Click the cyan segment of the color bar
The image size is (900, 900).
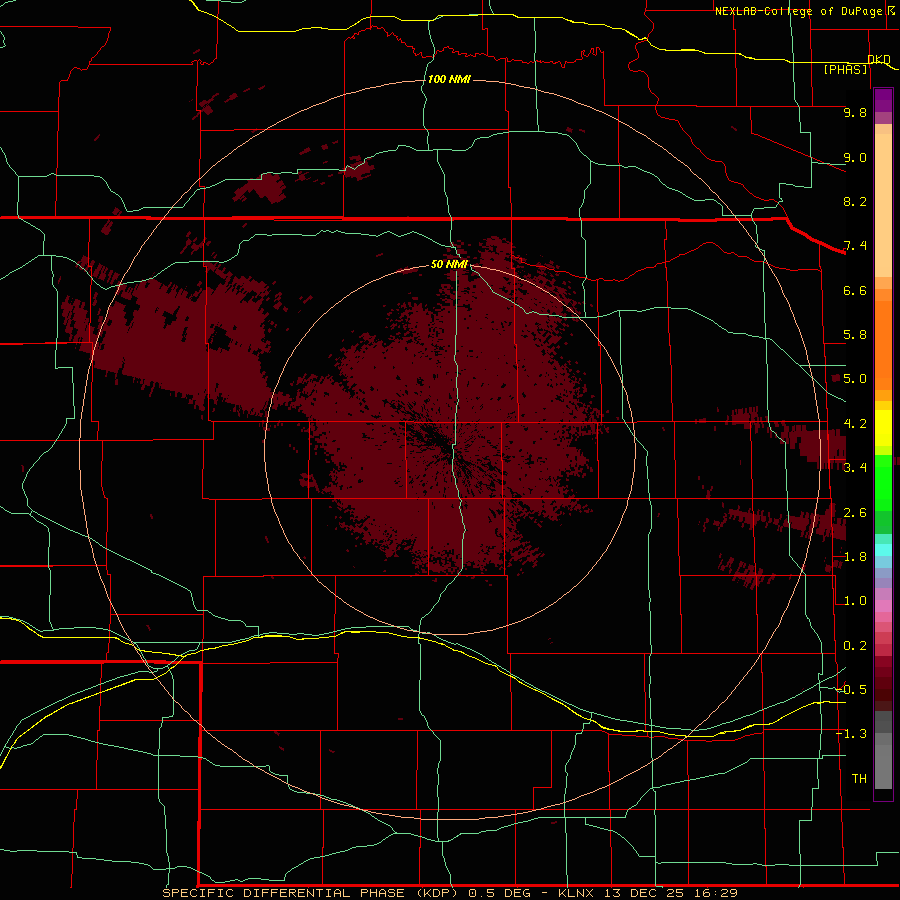(883, 550)
